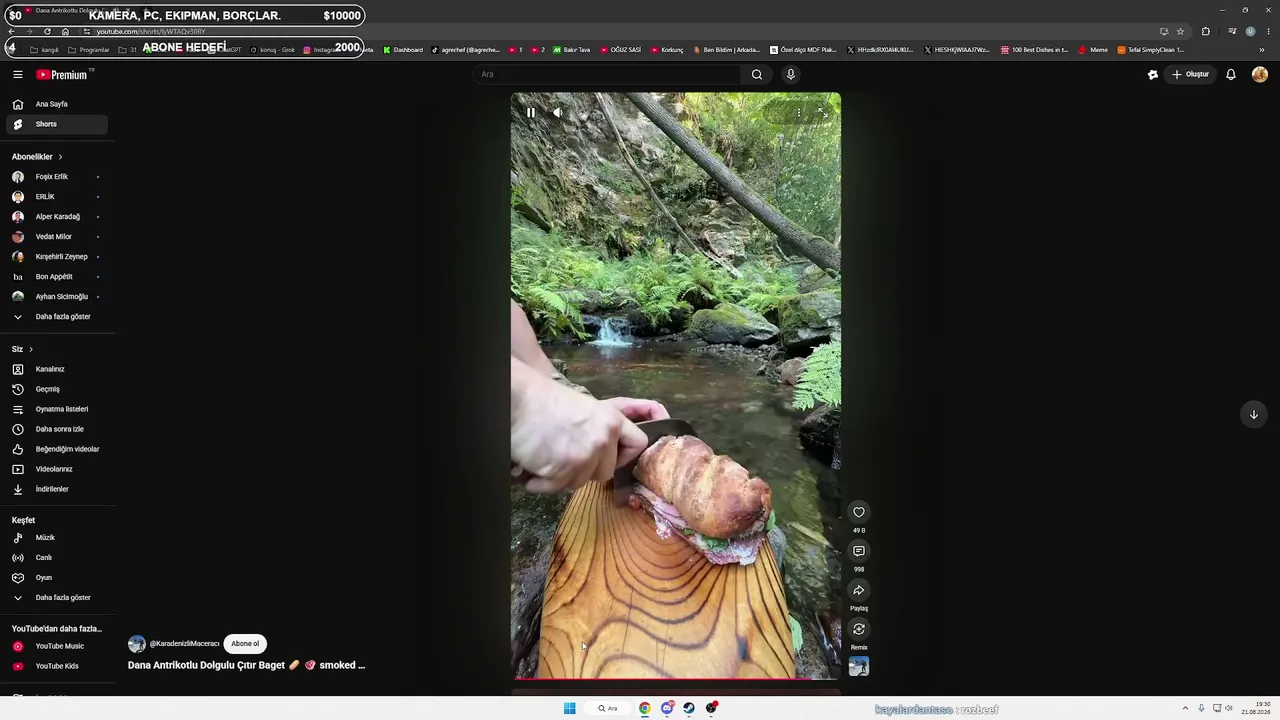Image resolution: width=1280 pixels, height=720 pixels.
Task: Open Steam from the taskbar
Action: pyautogui.click(x=689, y=709)
